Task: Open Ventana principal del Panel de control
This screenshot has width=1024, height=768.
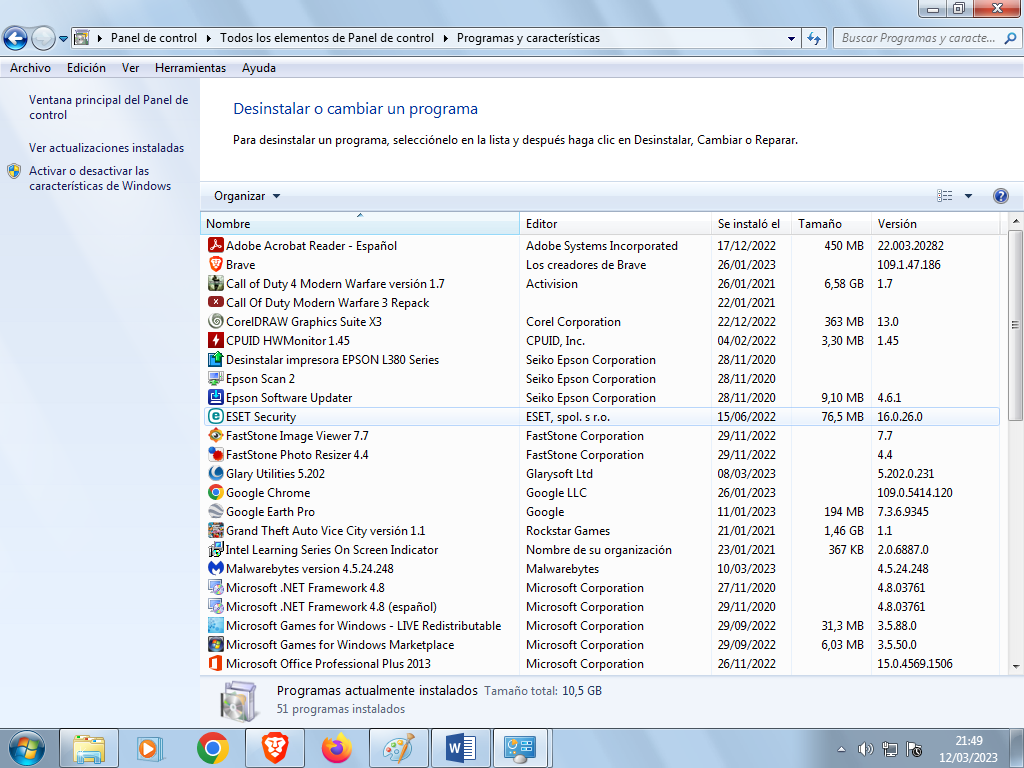Action: 108,107
